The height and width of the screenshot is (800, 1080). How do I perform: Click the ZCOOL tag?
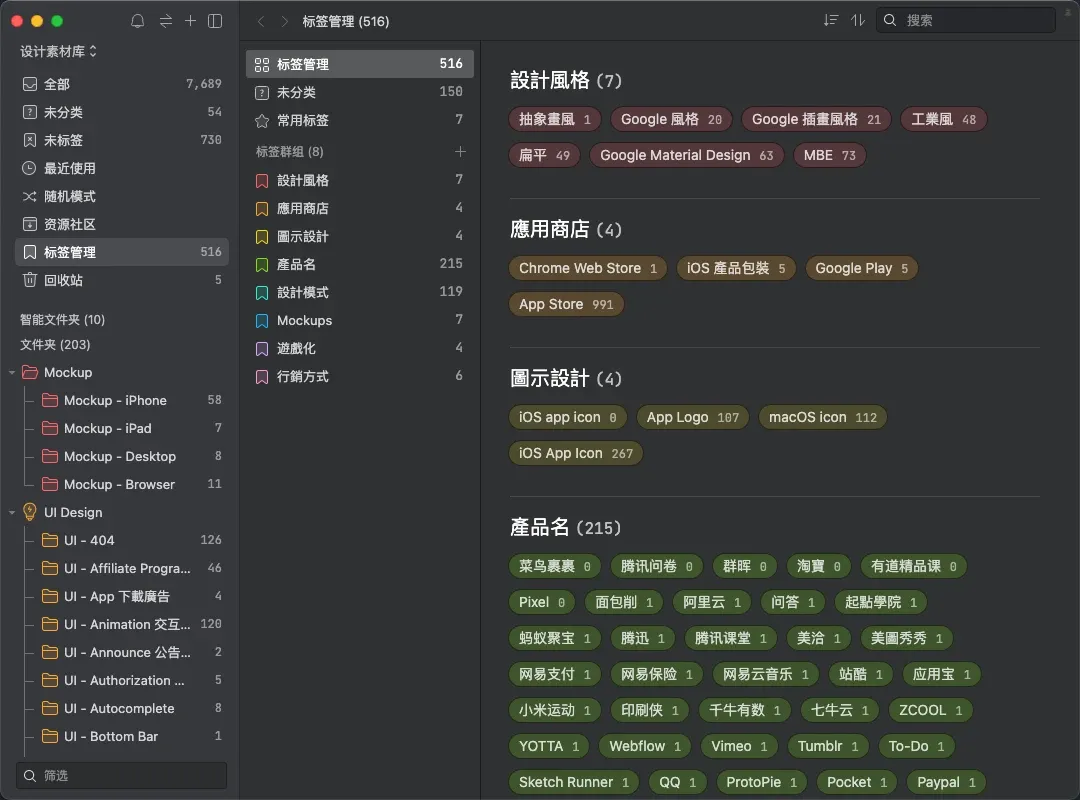[x=930, y=710]
